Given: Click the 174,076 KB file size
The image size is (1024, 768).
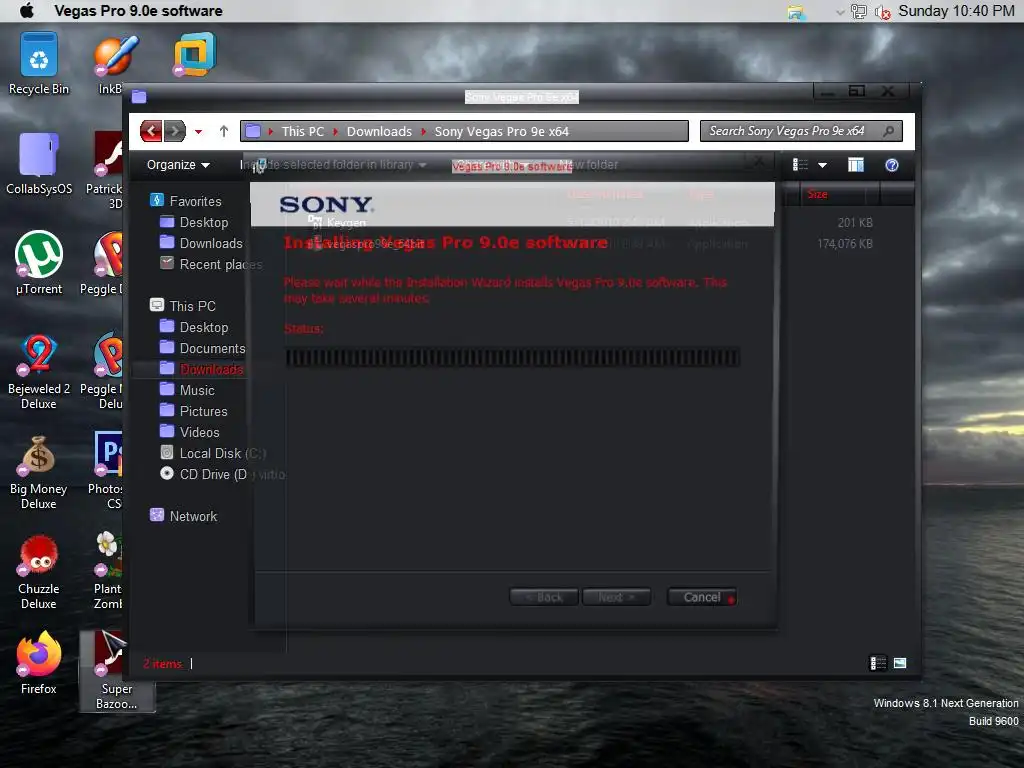Looking at the screenshot, I should pyautogui.click(x=844, y=244).
